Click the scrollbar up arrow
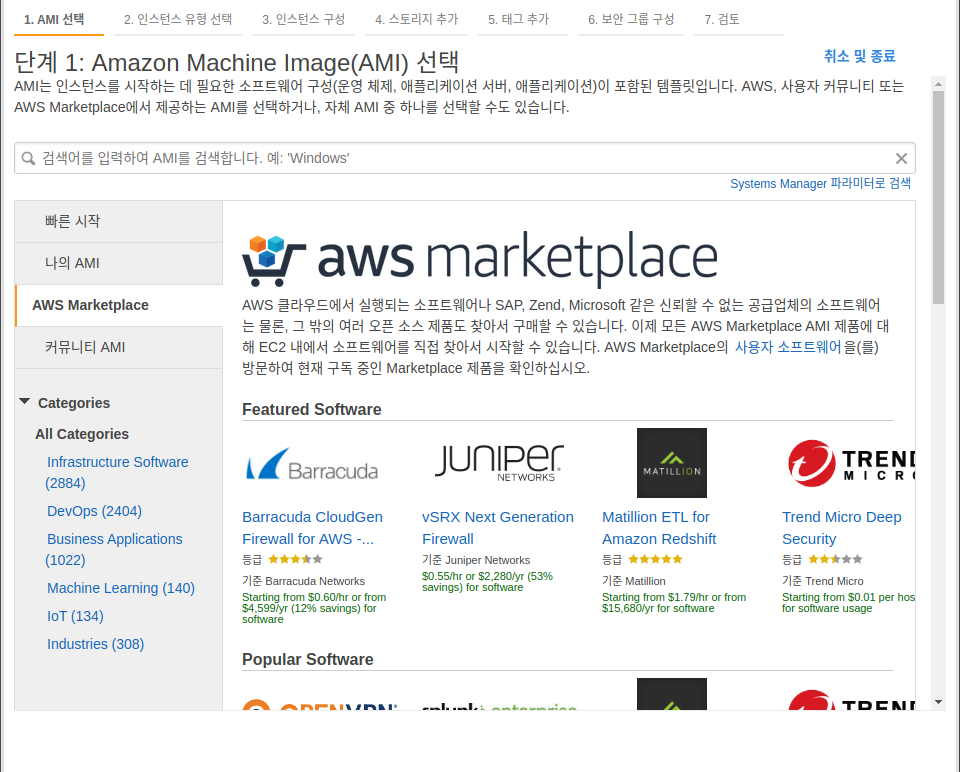The image size is (960, 772). [x=938, y=83]
